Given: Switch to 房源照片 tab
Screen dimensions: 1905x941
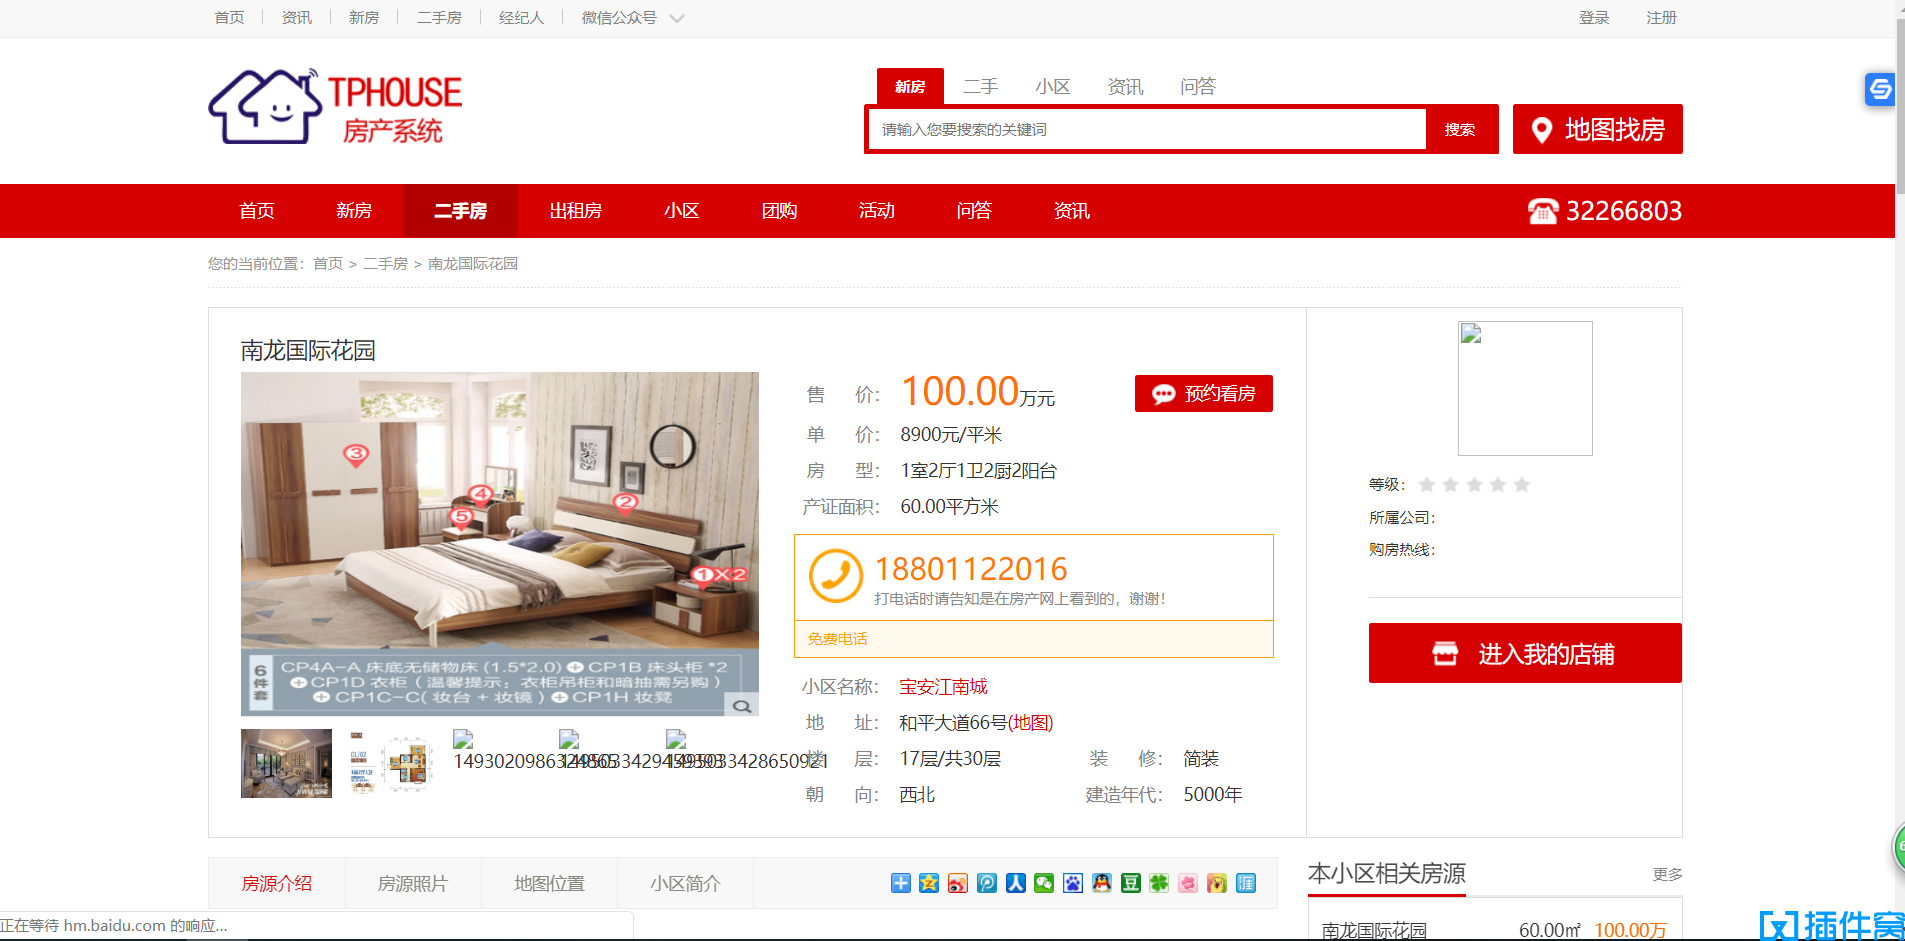Looking at the screenshot, I should [x=413, y=884].
